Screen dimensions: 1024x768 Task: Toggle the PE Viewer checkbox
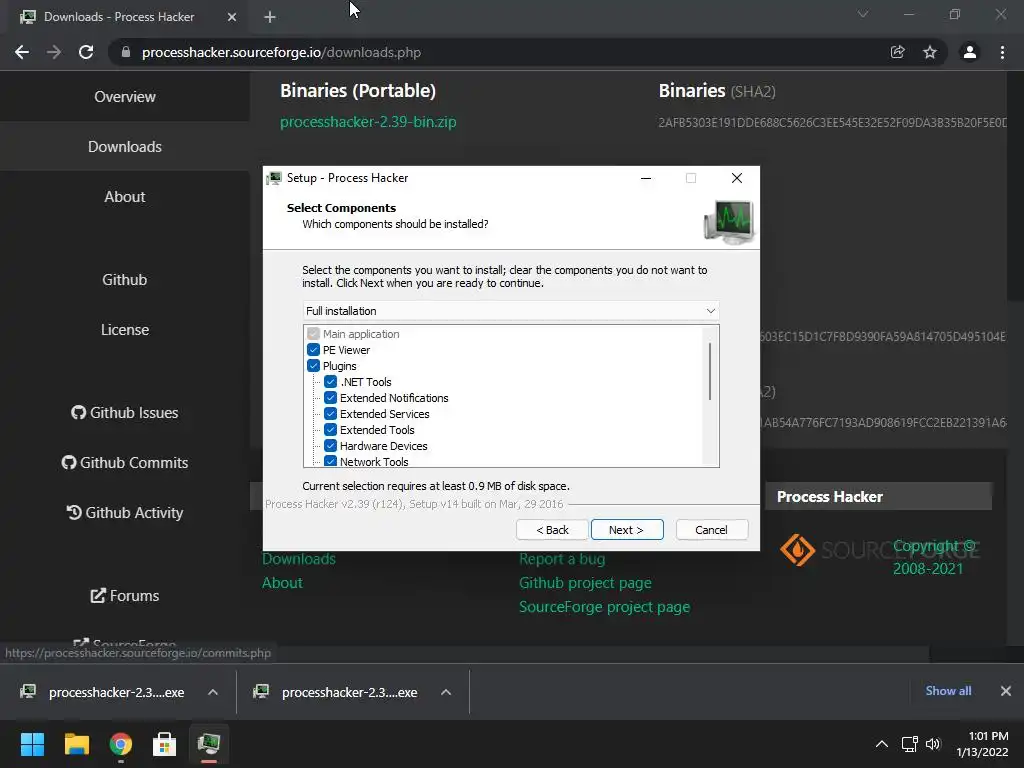point(313,350)
